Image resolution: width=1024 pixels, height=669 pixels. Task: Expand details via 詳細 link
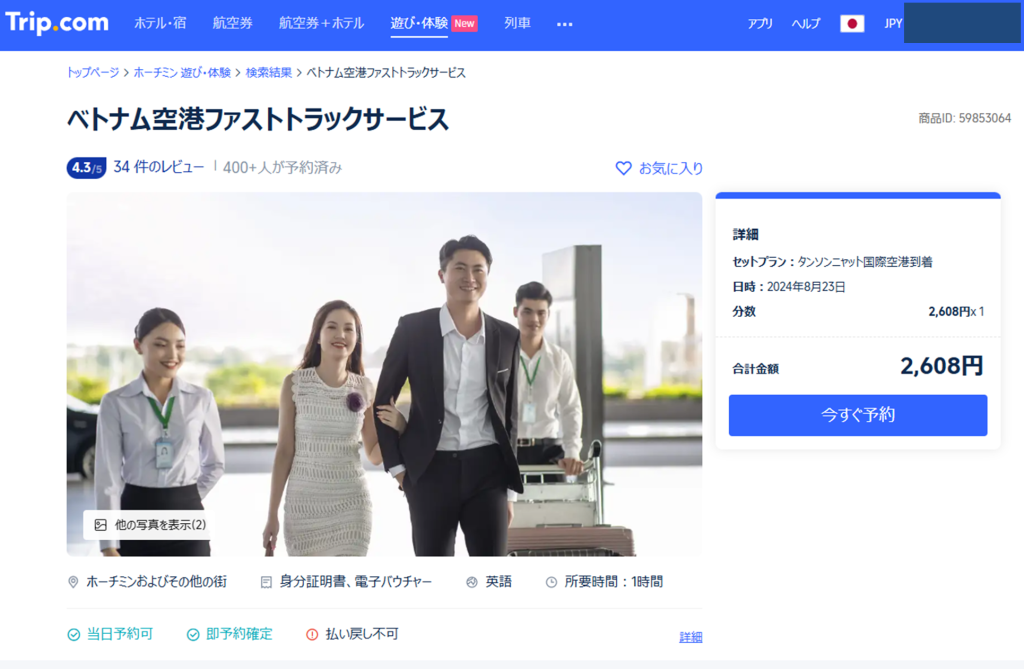coord(691,637)
